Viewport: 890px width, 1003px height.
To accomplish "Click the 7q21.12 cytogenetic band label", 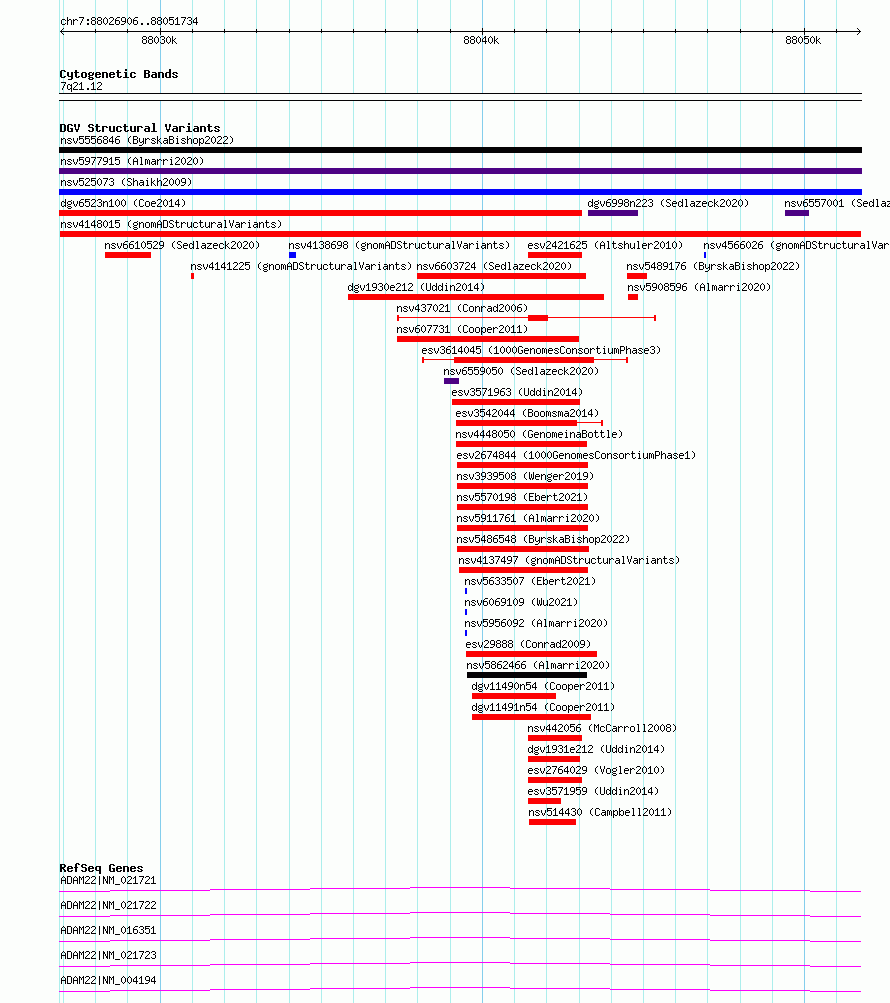I will [x=81, y=87].
